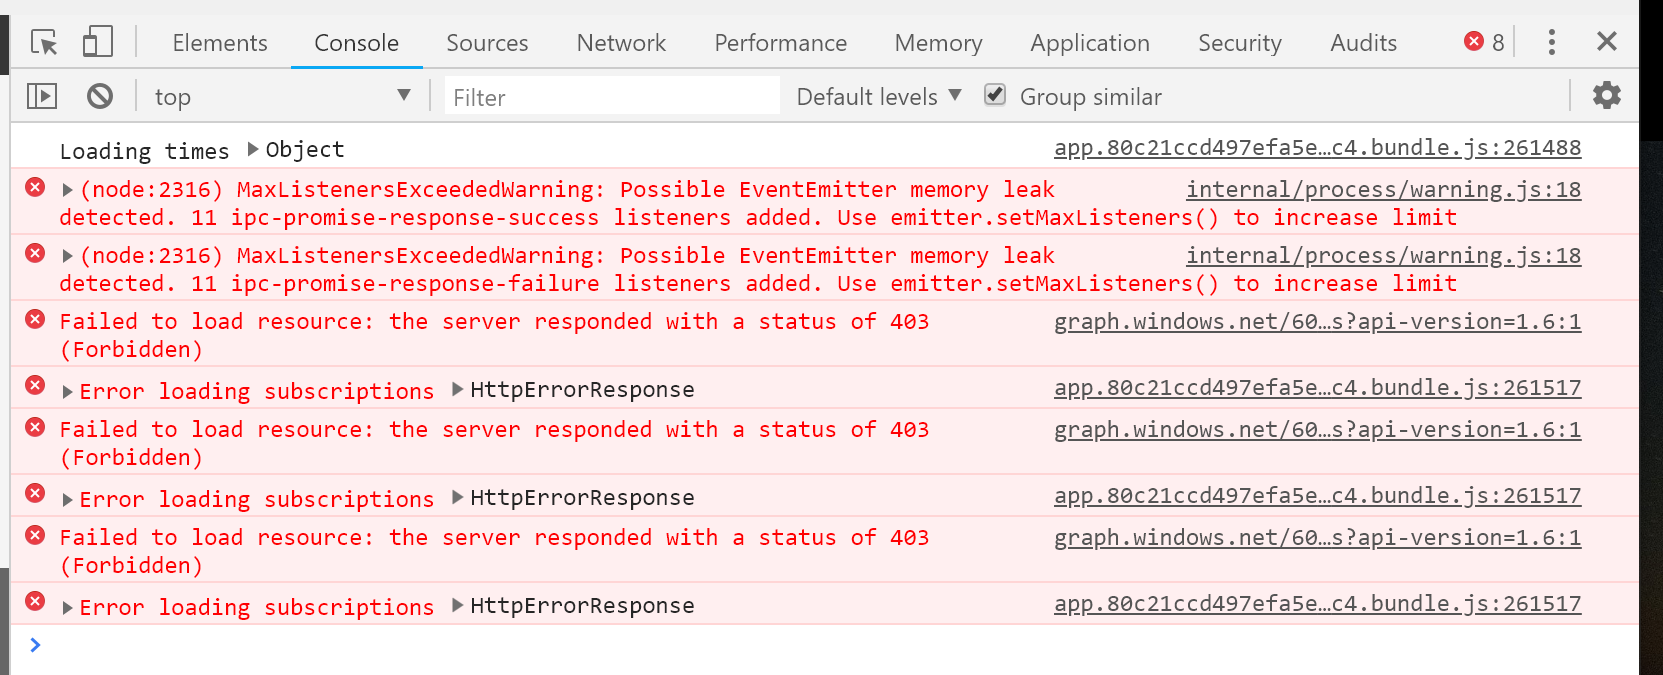Show the console sidebar drawer

42,95
